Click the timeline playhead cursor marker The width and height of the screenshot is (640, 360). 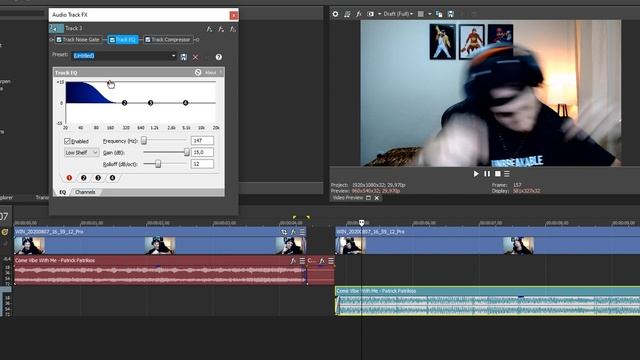tap(361, 222)
